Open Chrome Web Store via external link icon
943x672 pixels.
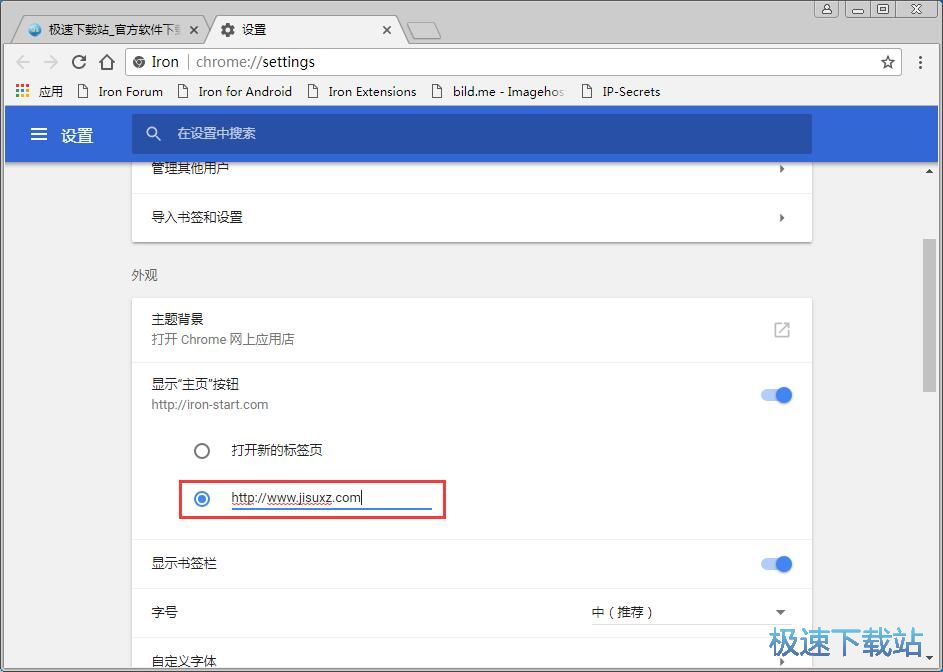point(781,329)
